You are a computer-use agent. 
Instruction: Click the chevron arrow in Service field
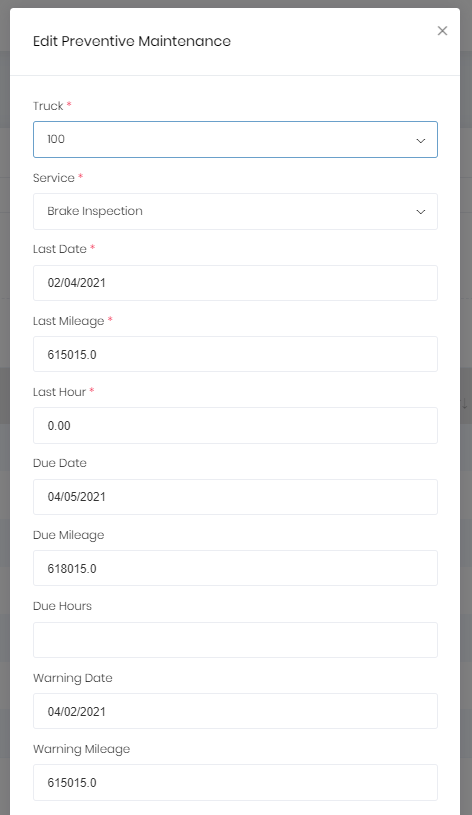point(421,212)
